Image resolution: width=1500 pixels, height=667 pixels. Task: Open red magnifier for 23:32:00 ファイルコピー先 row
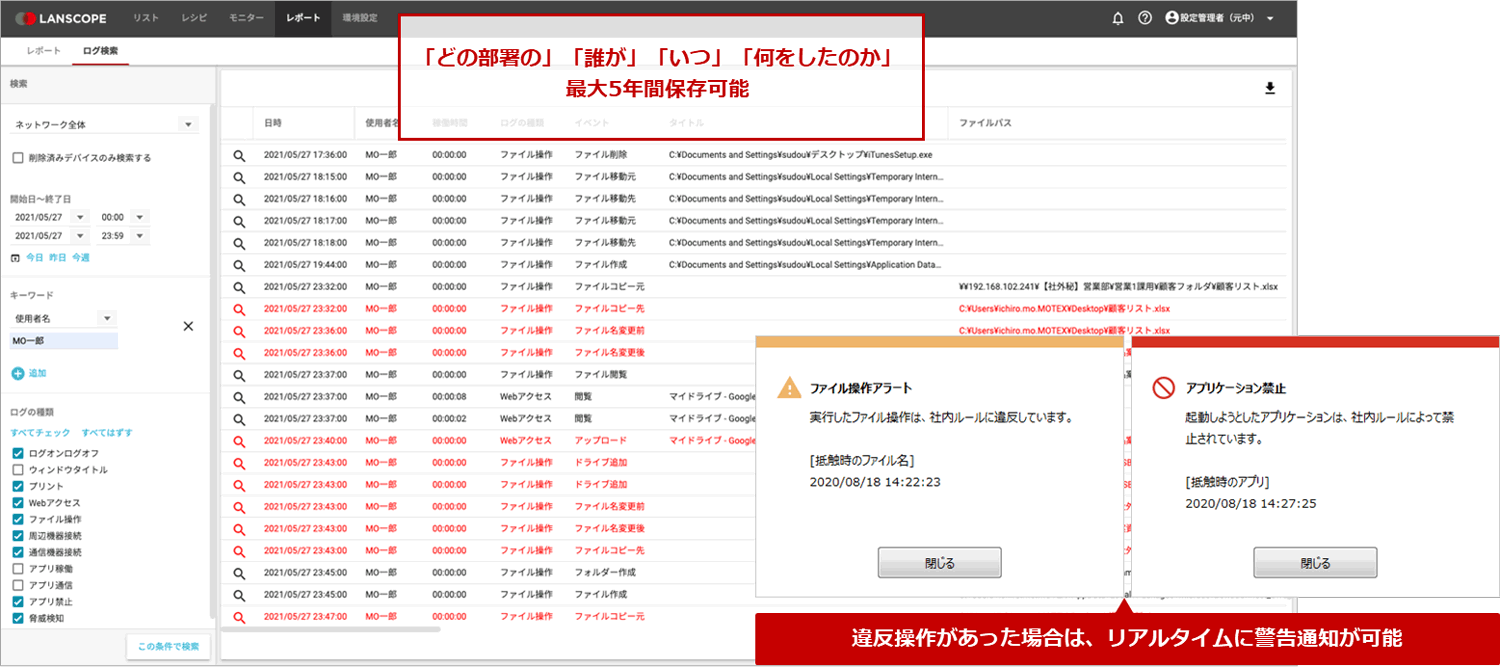click(239, 309)
